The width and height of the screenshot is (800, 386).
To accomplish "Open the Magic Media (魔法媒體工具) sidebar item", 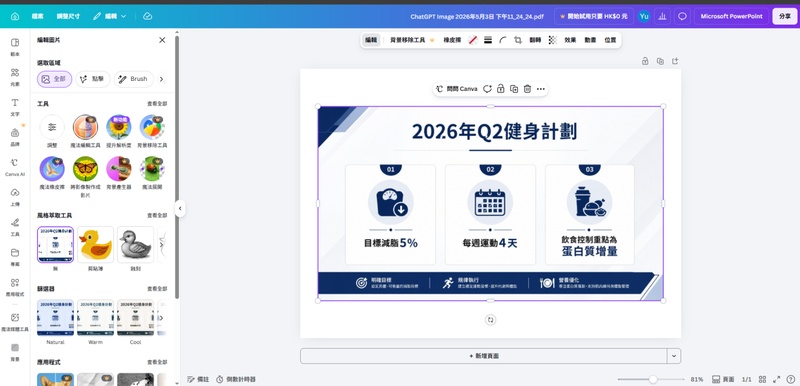I will click(x=15, y=321).
